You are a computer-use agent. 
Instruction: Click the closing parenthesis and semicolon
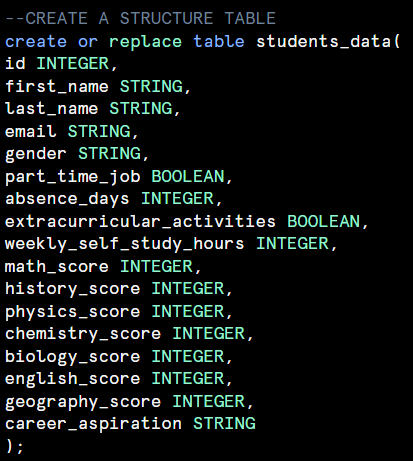tap(15, 447)
